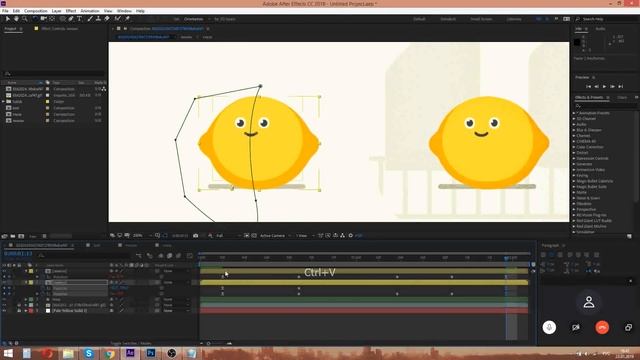Image resolution: width=640 pixels, height=360 pixels.
Task: Switch to the Small Screen workspace
Action: click(481, 19)
